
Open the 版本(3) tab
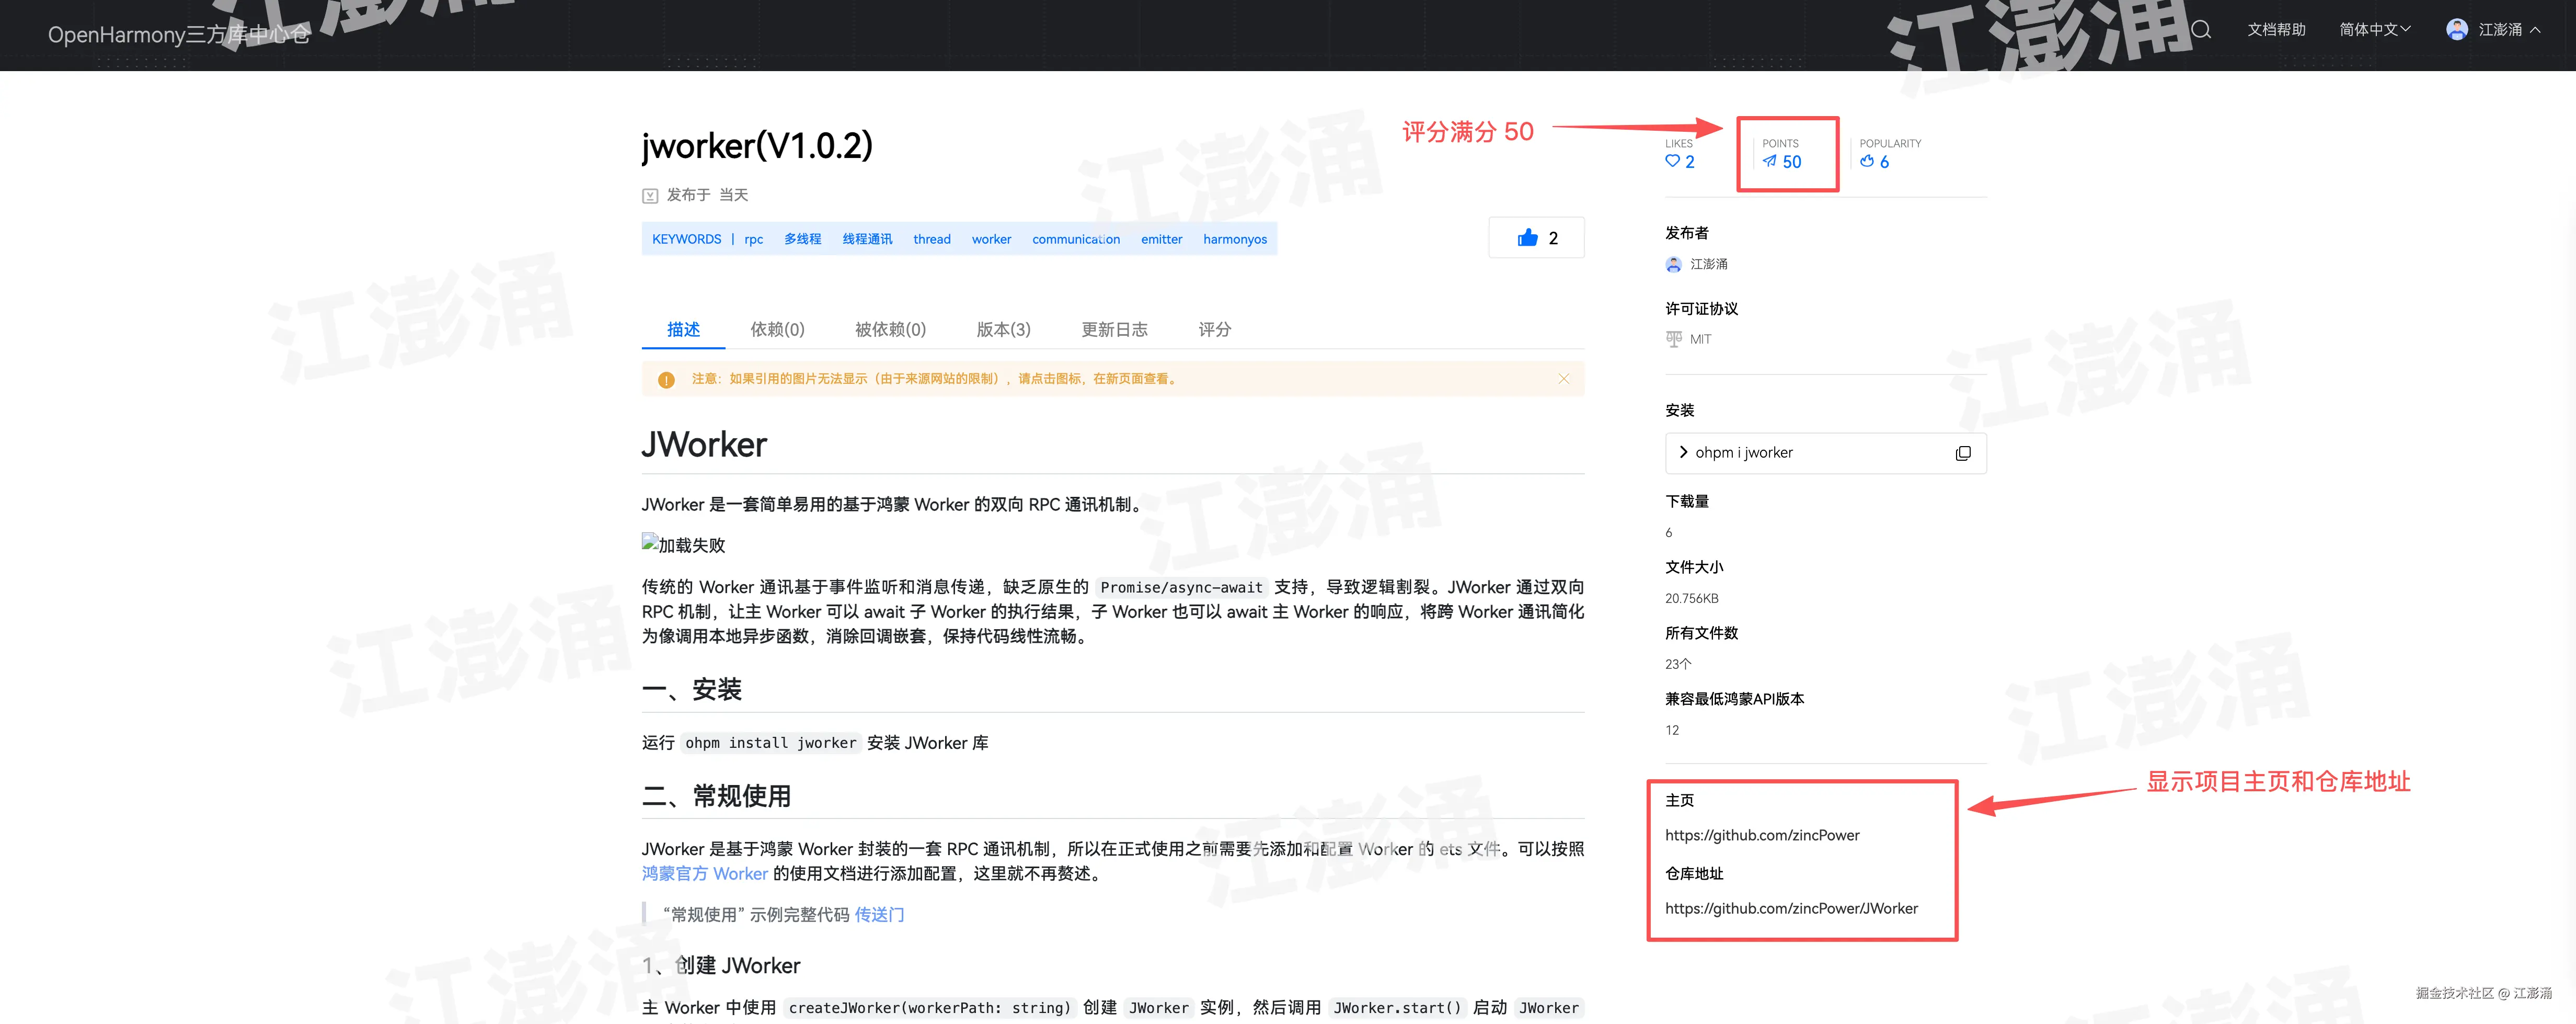[x=1003, y=329]
